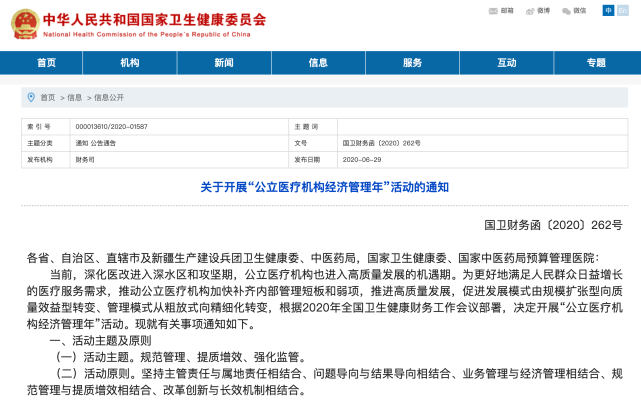Open the 专题 navigation tab
641x401 pixels.
(596, 63)
